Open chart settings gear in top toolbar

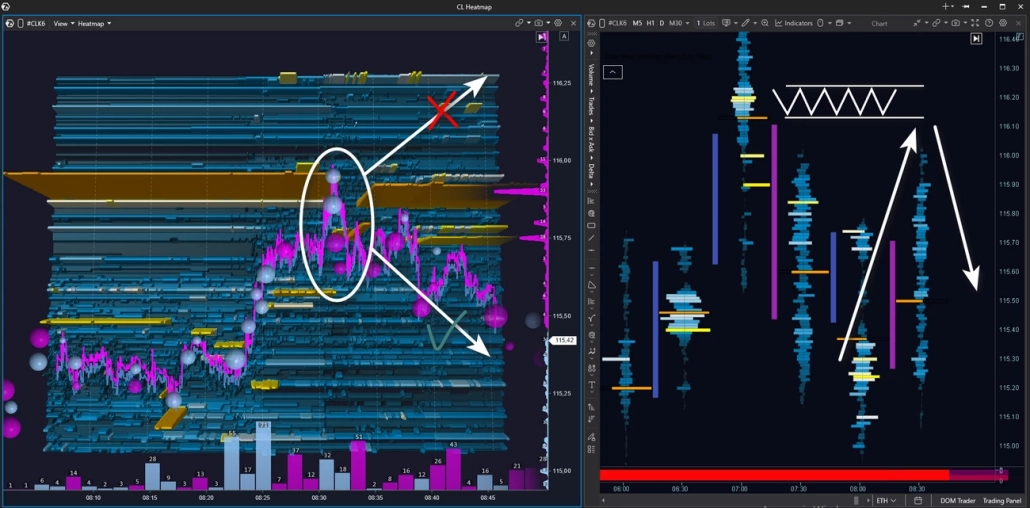tap(1003, 23)
